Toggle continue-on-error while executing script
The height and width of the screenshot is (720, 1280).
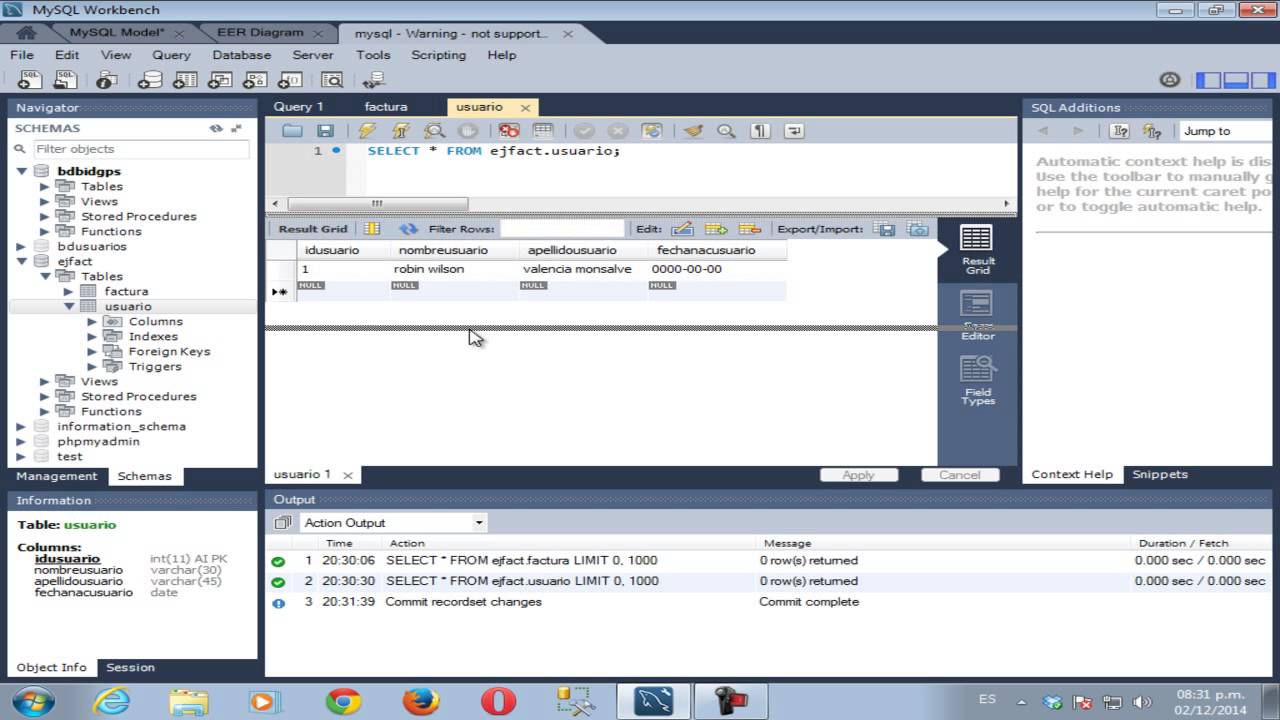pos(509,131)
